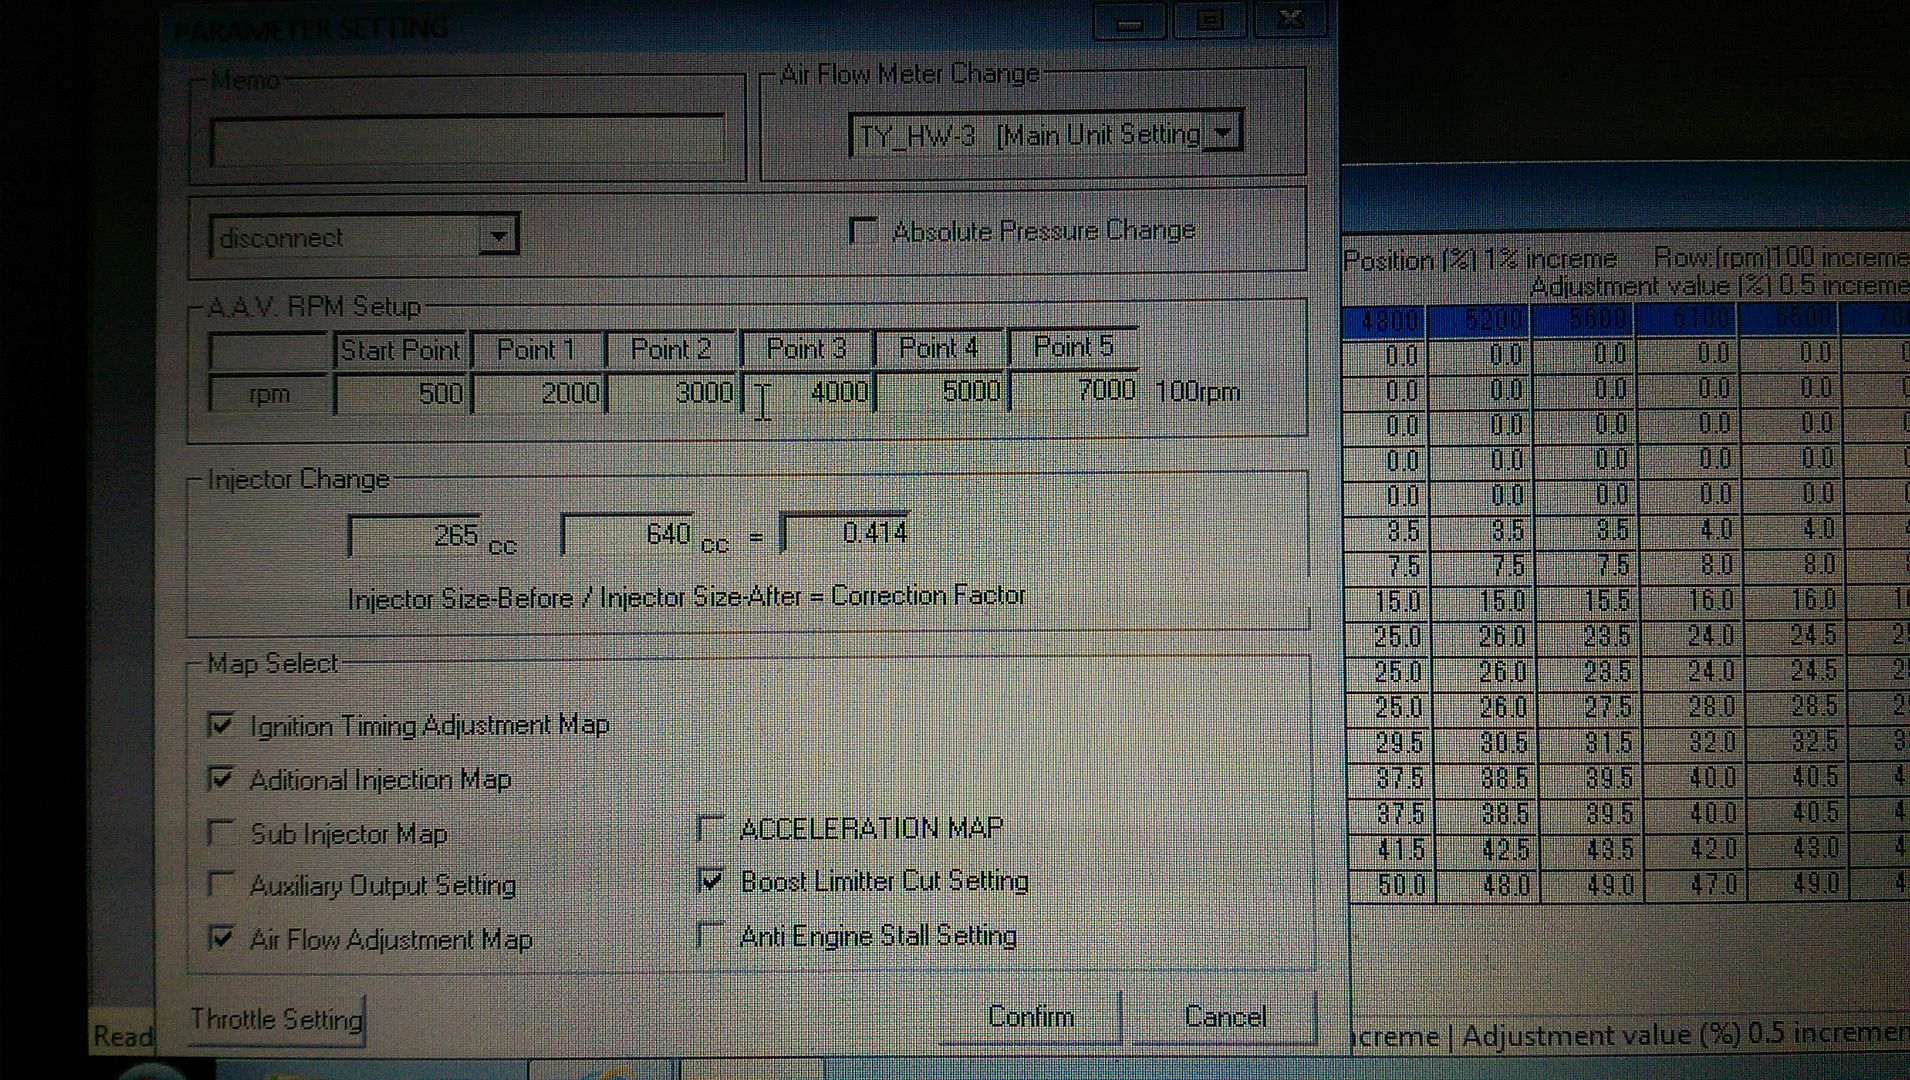Open the Throttle Setting dialog

pyautogui.click(x=276, y=1019)
